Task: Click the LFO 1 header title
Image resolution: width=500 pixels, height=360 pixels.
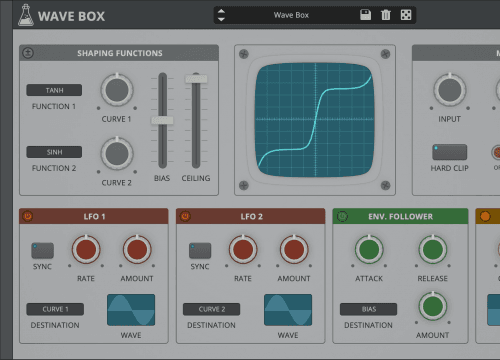Action: click(x=94, y=216)
